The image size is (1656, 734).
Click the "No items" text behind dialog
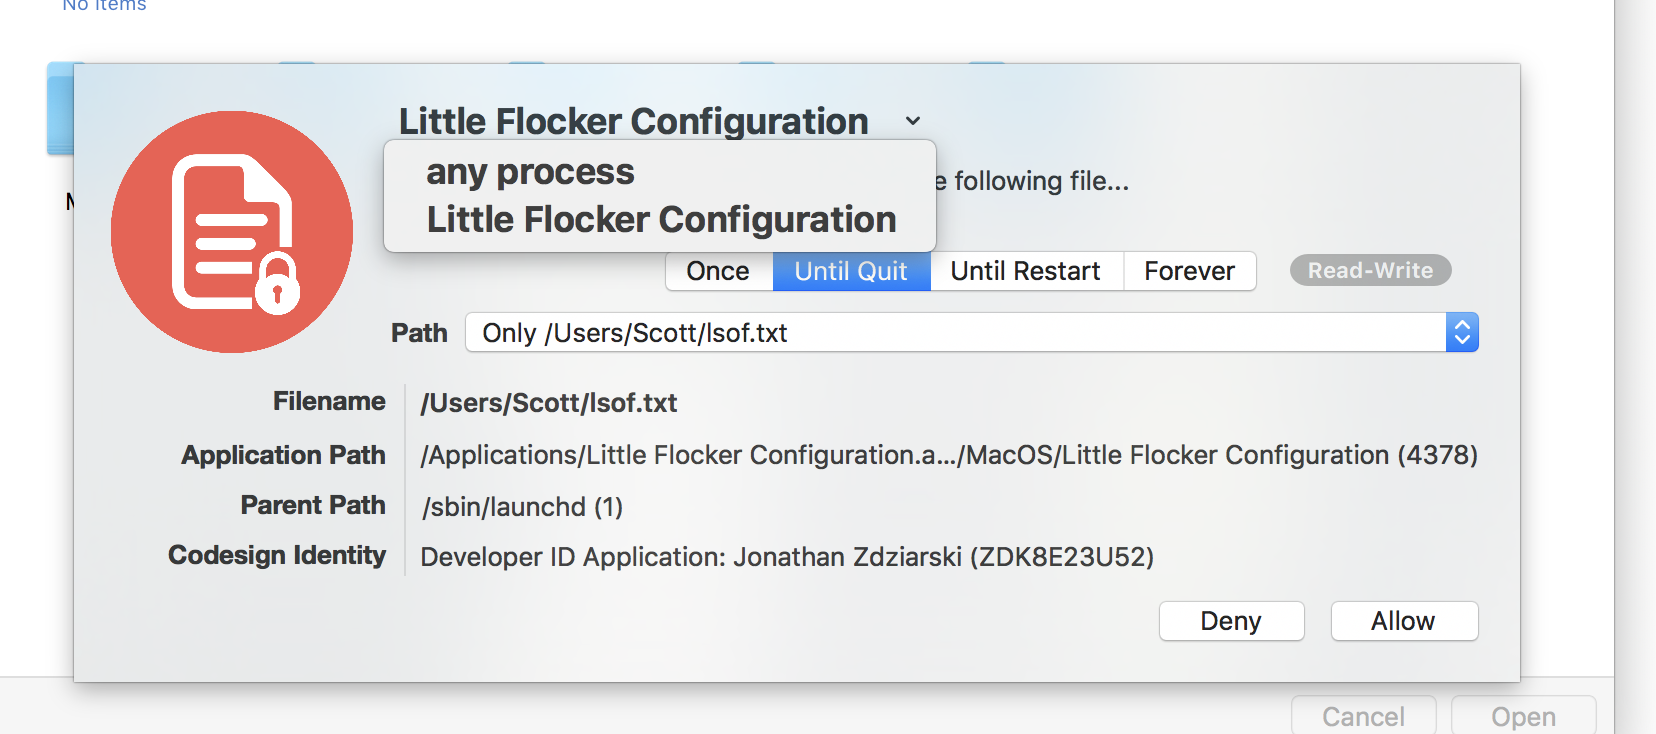pos(104,5)
